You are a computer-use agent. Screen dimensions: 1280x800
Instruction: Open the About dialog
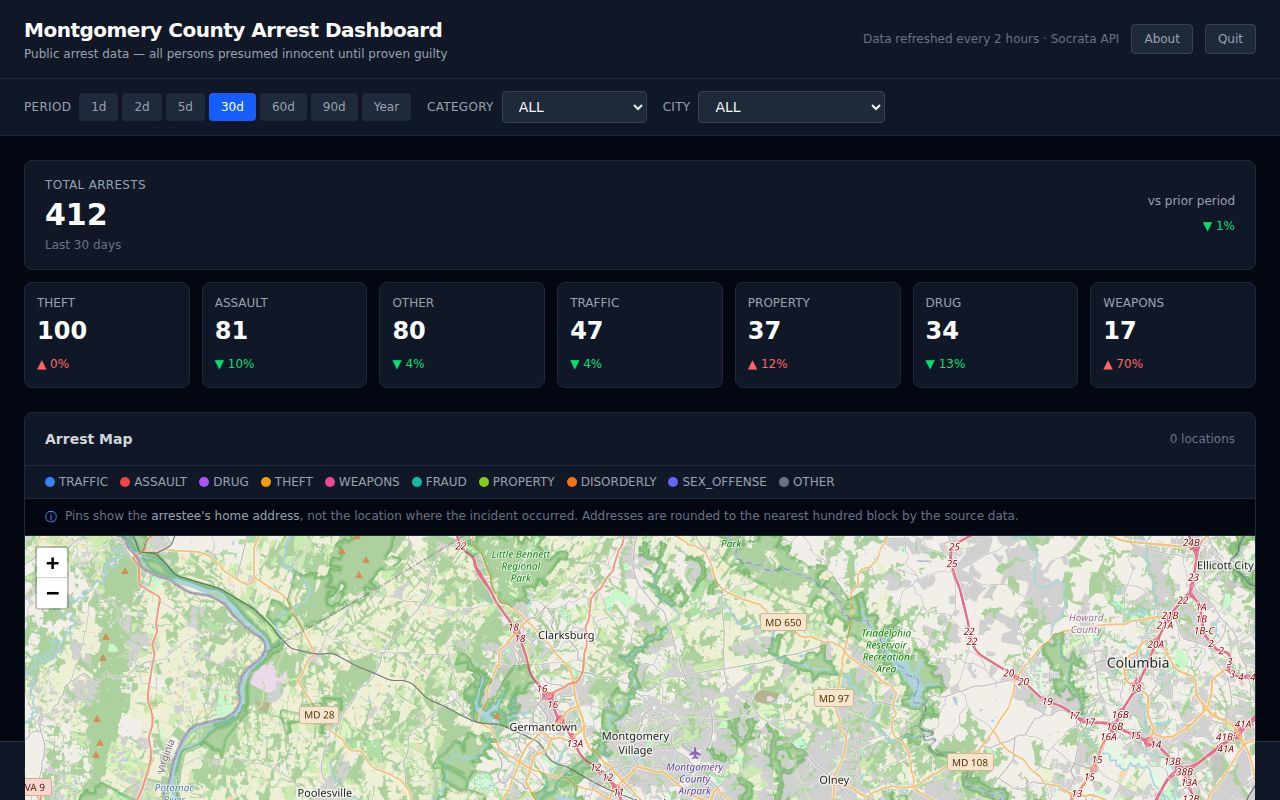tap(1162, 39)
